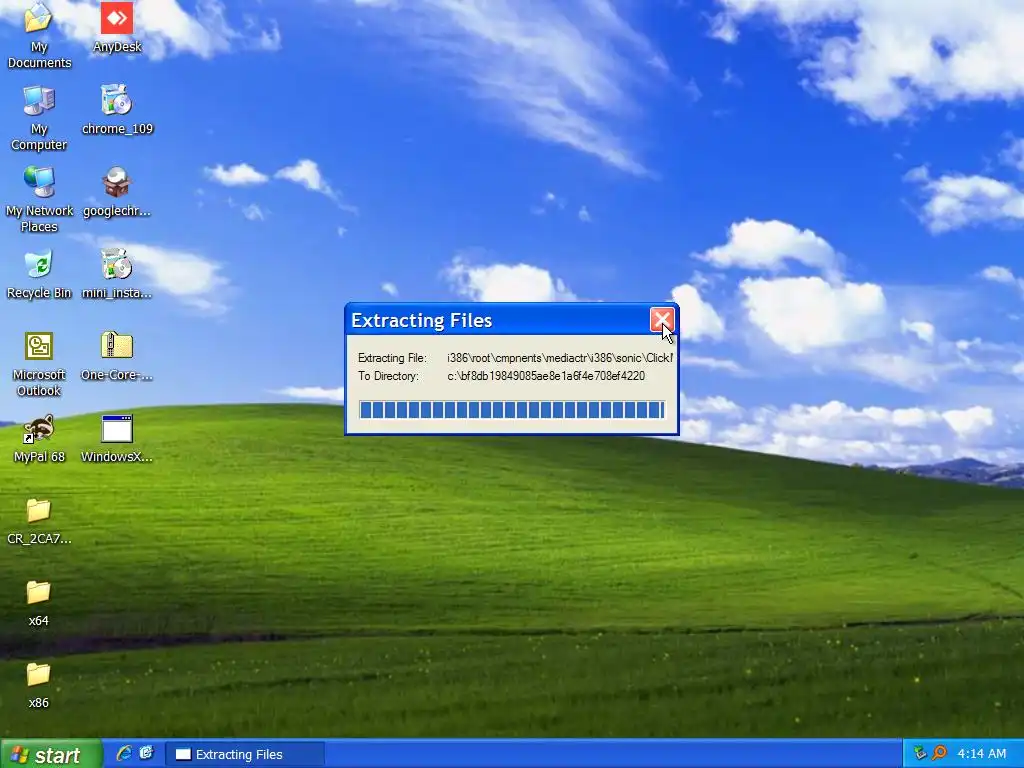Click the extraction progress bar
This screenshot has height=768, width=1024.
(x=512, y=409)
